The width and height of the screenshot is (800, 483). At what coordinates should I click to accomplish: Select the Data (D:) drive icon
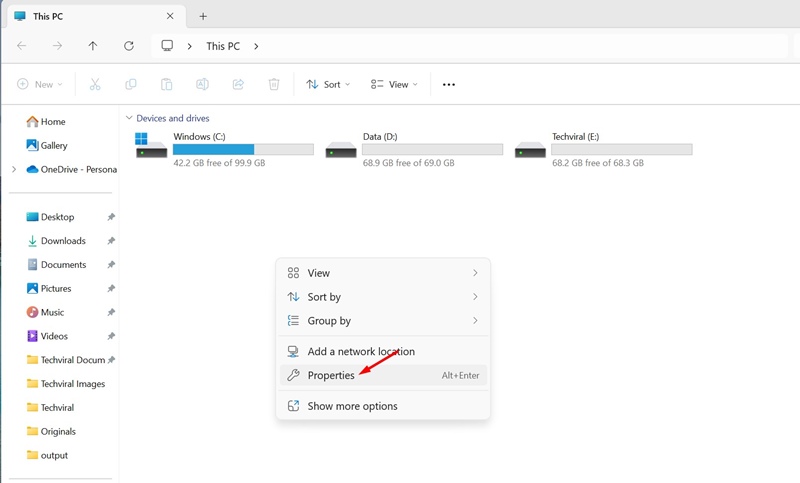coord(341,150)
